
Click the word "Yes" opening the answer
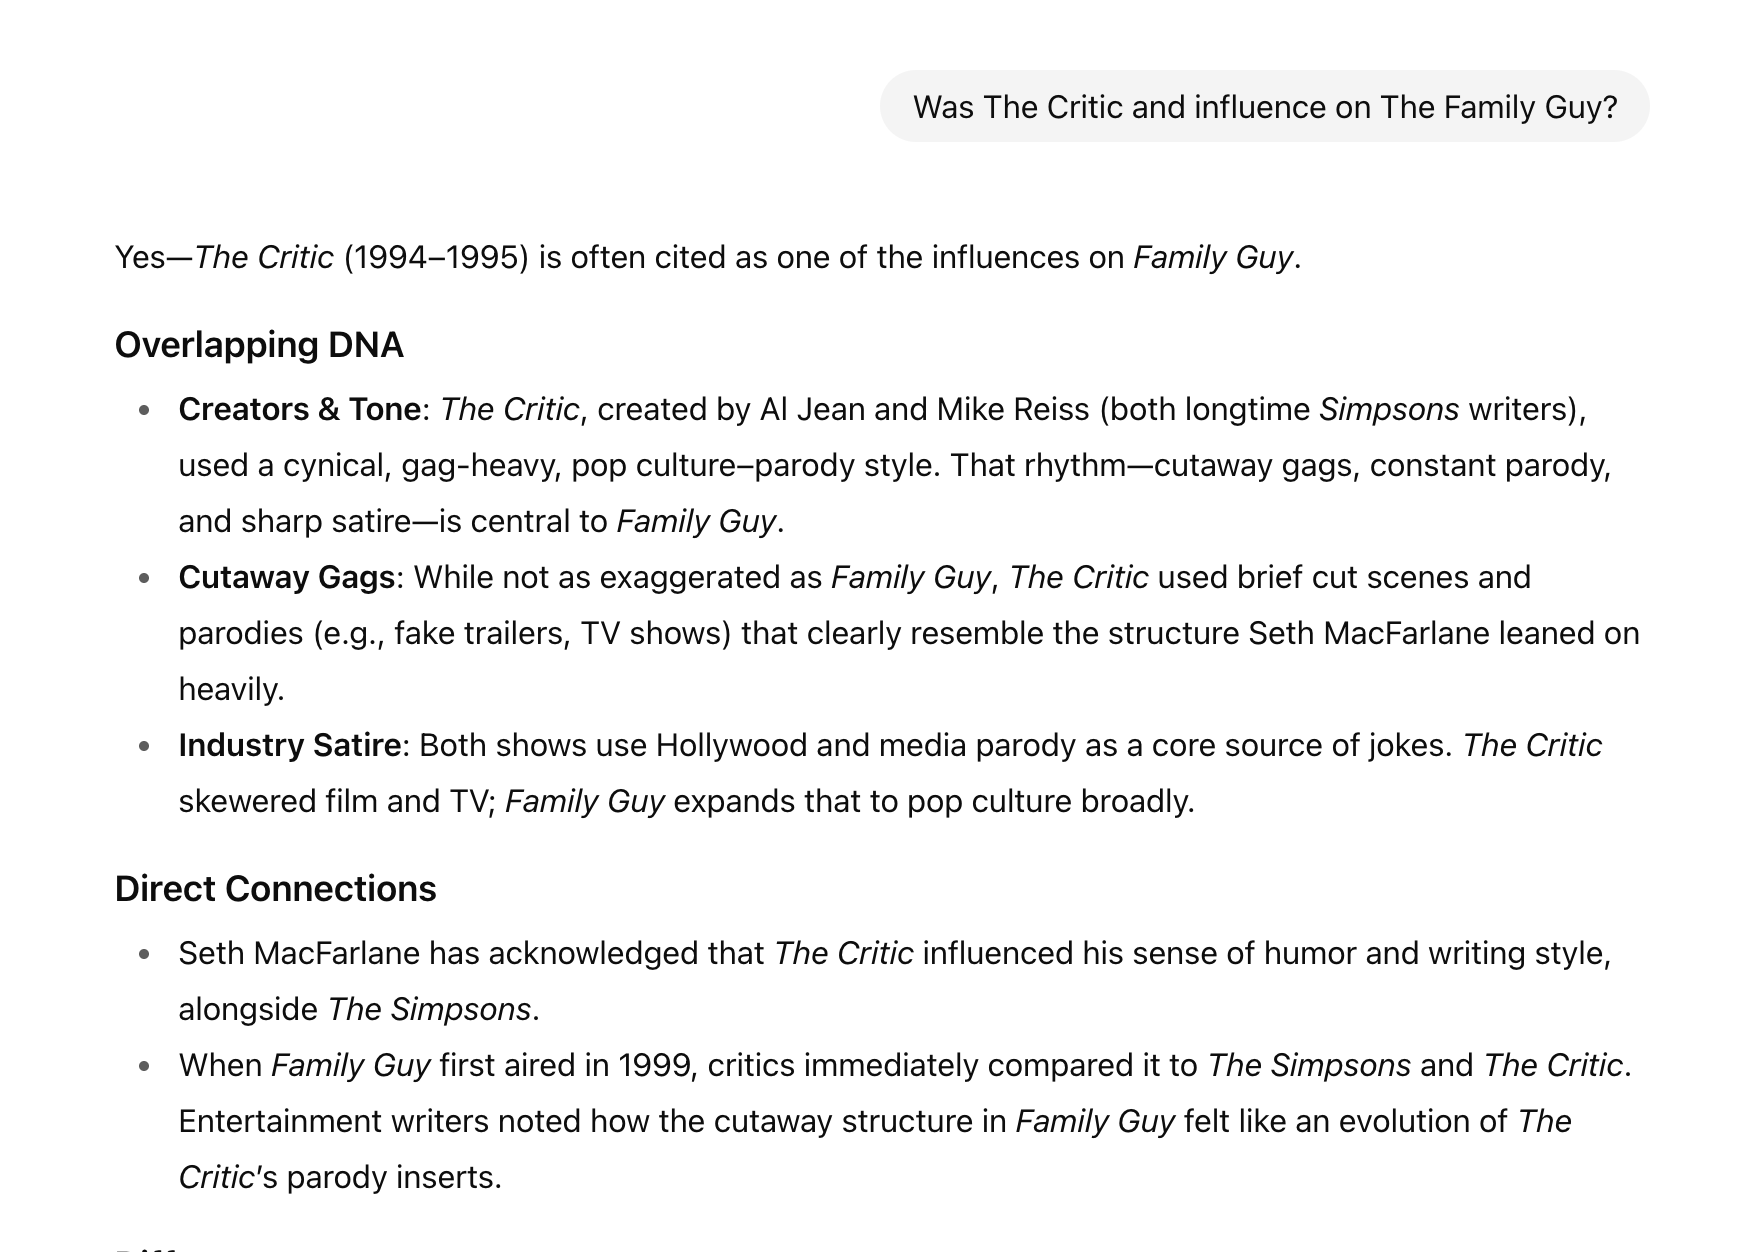pyautogui.click(x=140, y=257)
